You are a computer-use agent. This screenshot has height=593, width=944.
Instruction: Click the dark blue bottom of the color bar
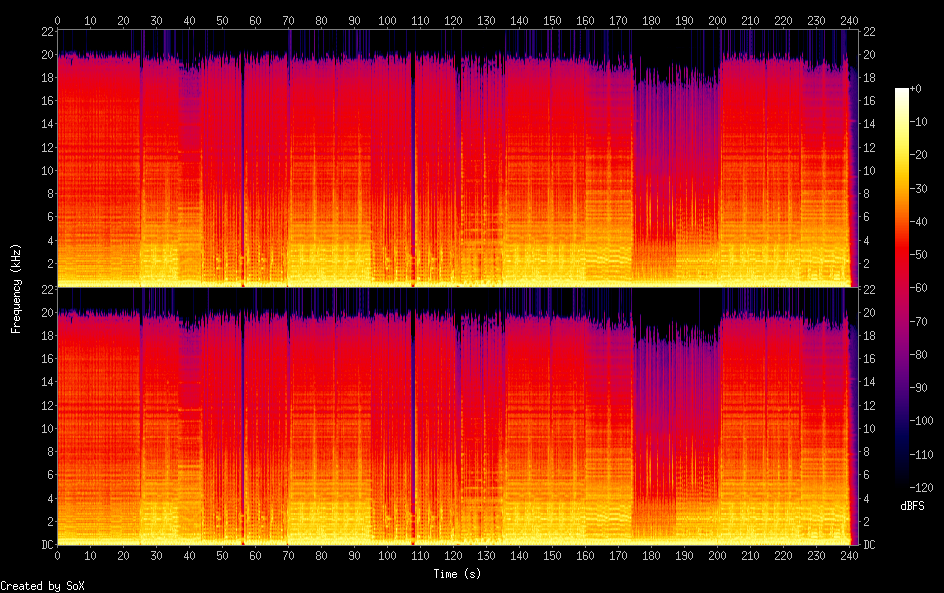tap(902, 482)
